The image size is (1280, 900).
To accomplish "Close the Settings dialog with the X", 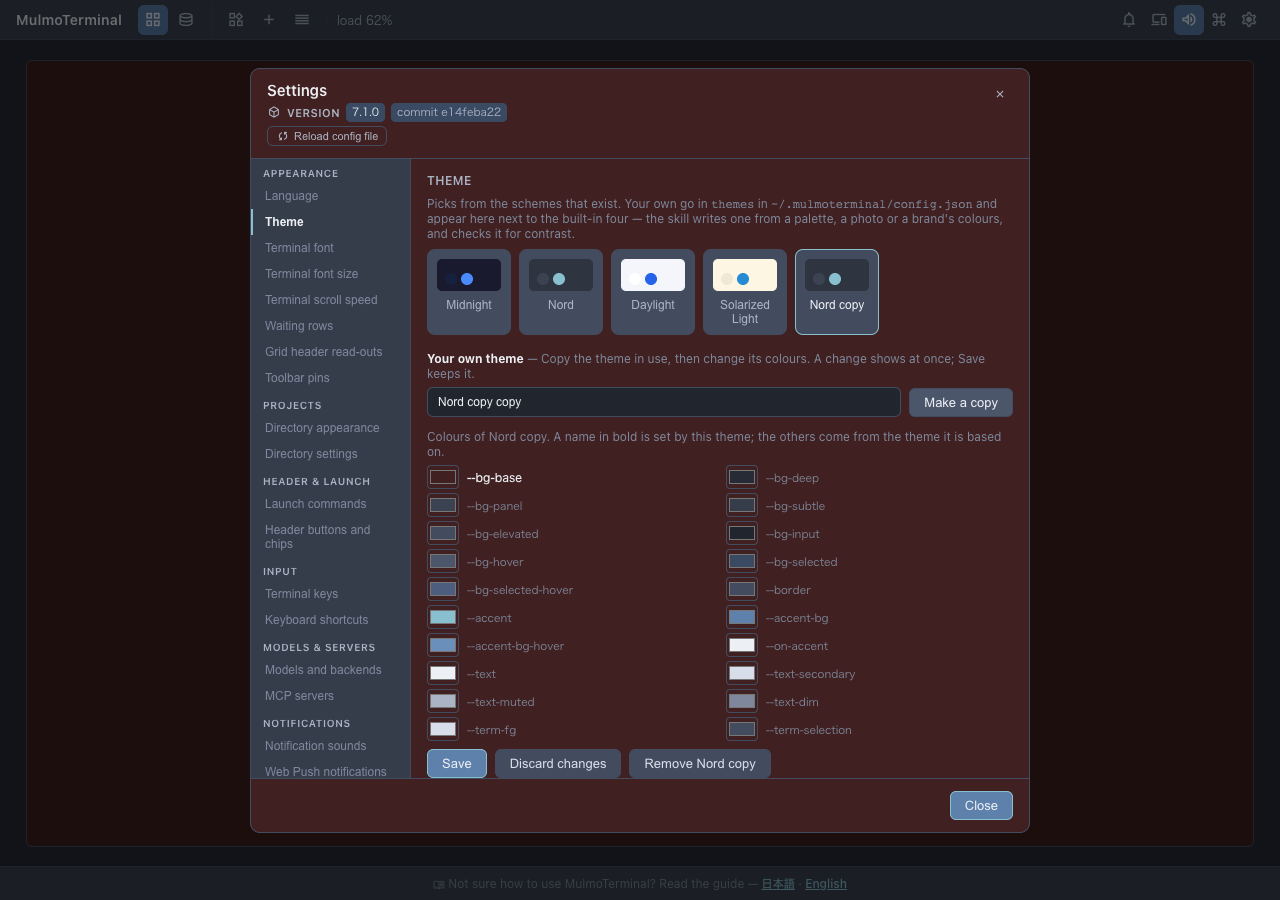I will click(1000, 94).
